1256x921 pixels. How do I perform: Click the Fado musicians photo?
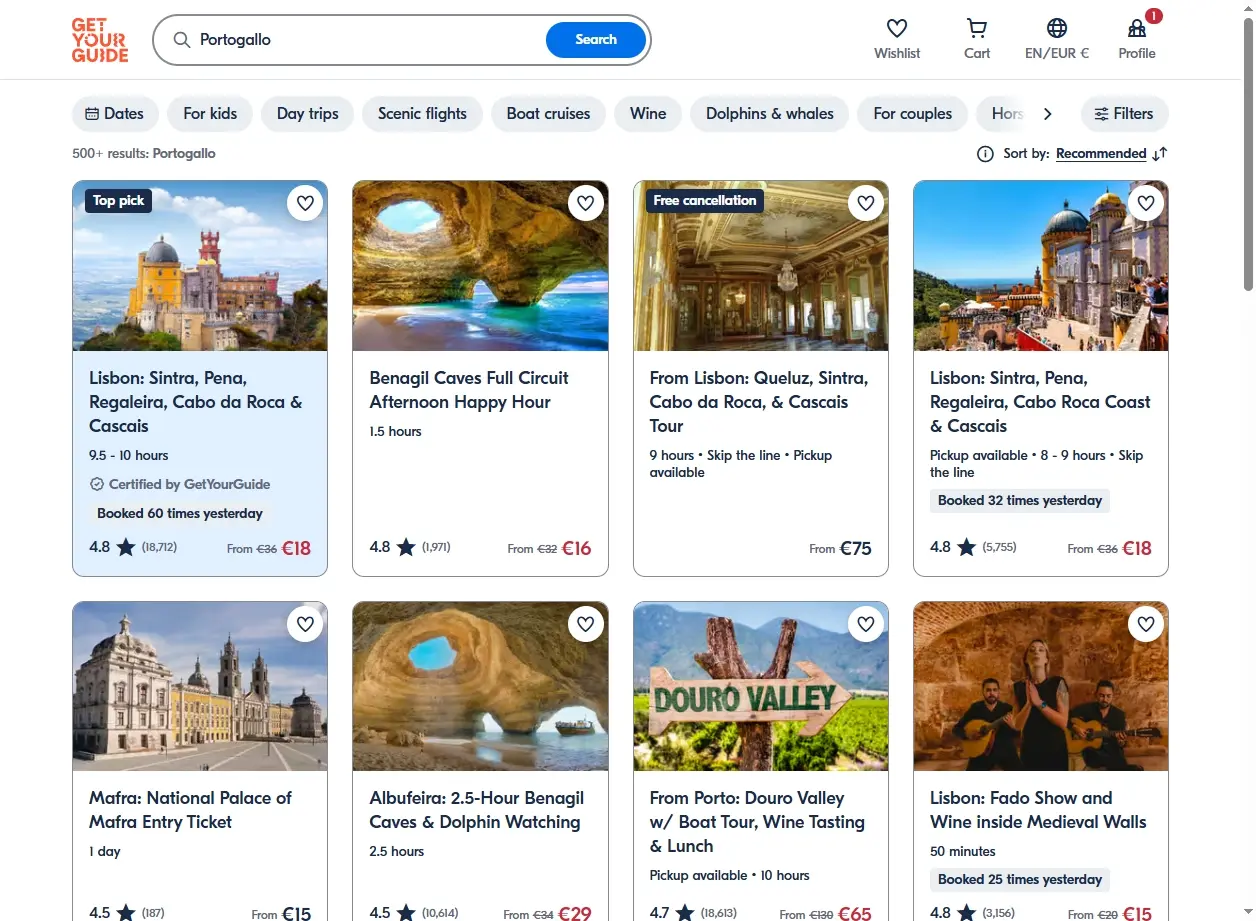pos(1041,686)
